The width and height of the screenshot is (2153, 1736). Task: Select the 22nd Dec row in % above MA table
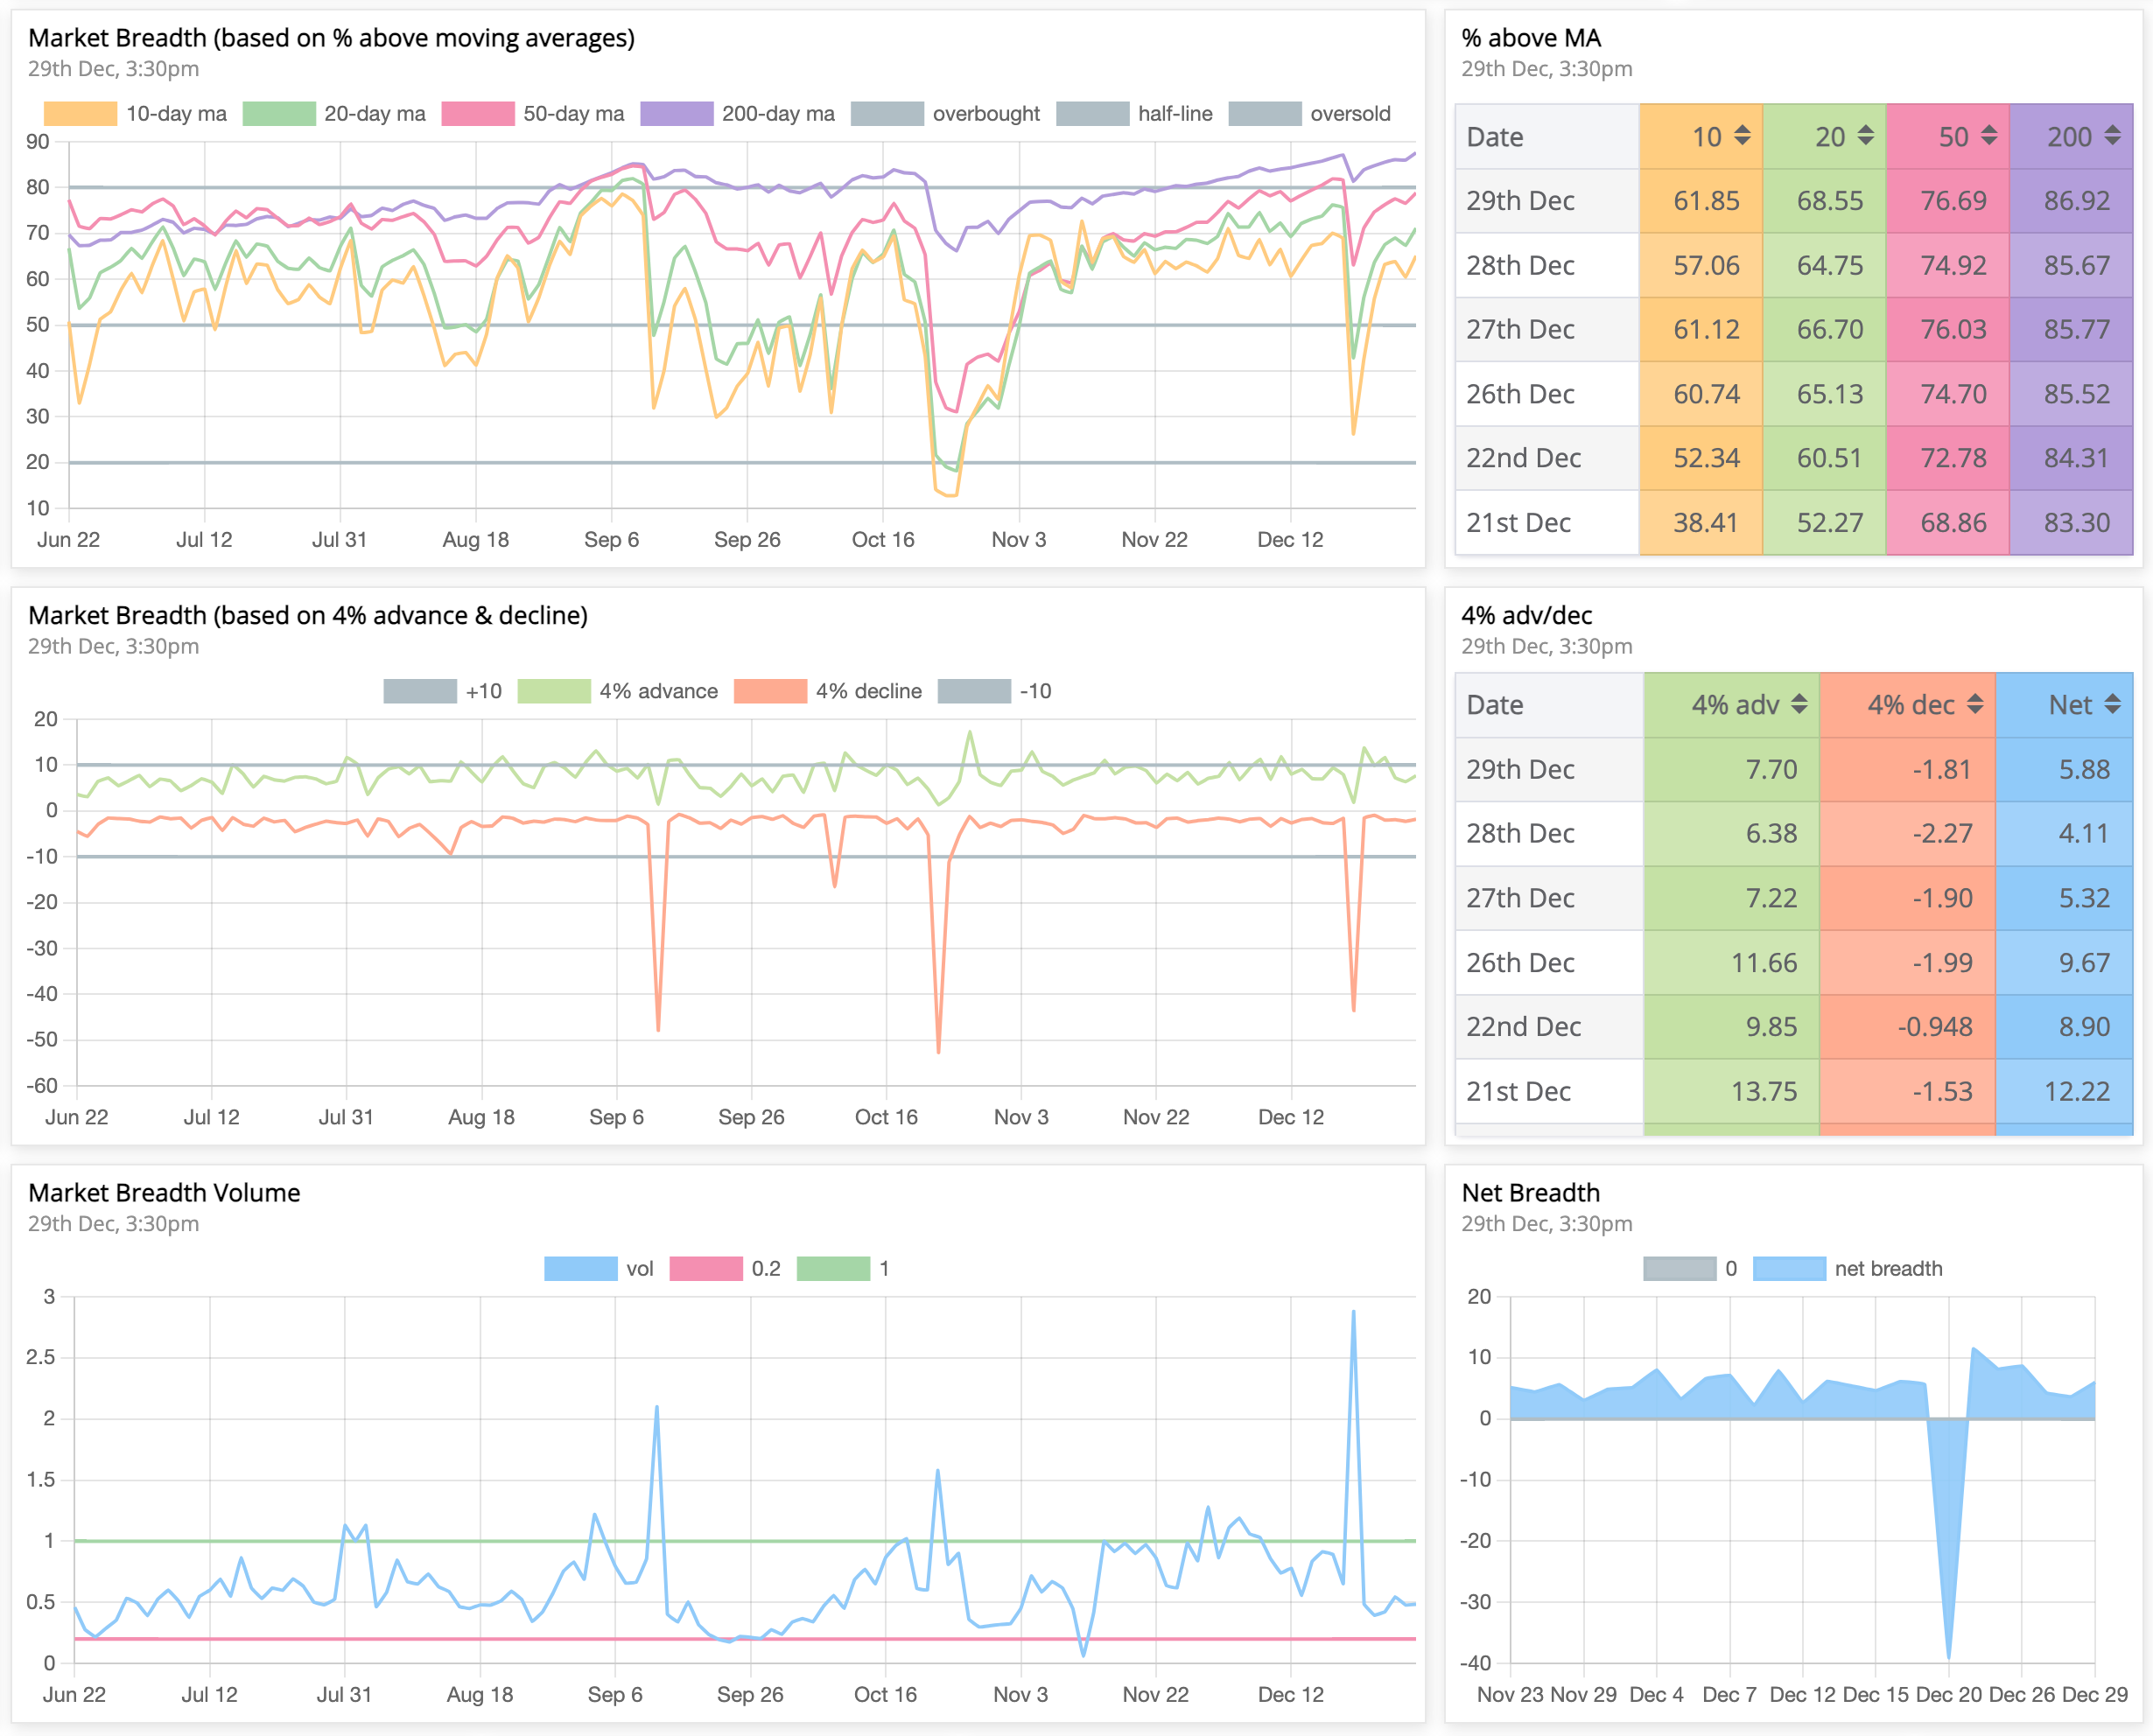[x=1794, y=458]
